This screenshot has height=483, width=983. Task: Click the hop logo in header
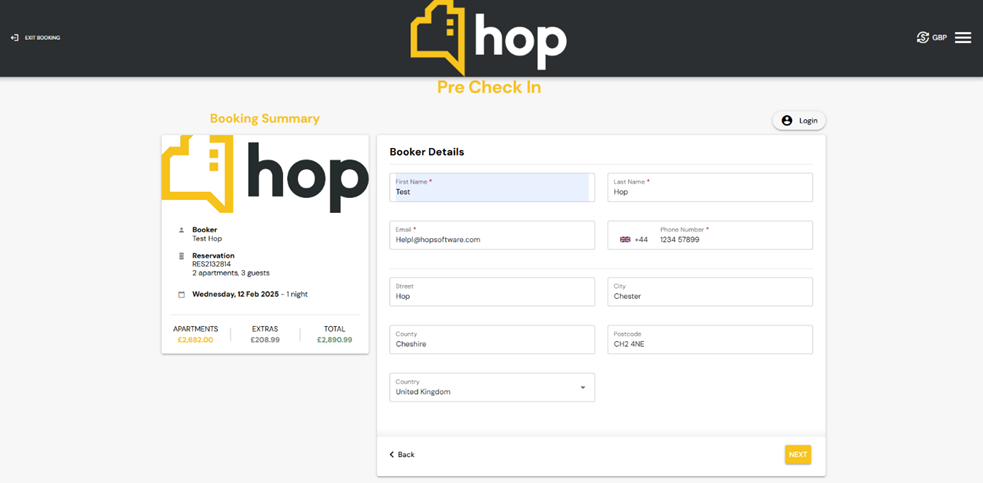[489, 38]
